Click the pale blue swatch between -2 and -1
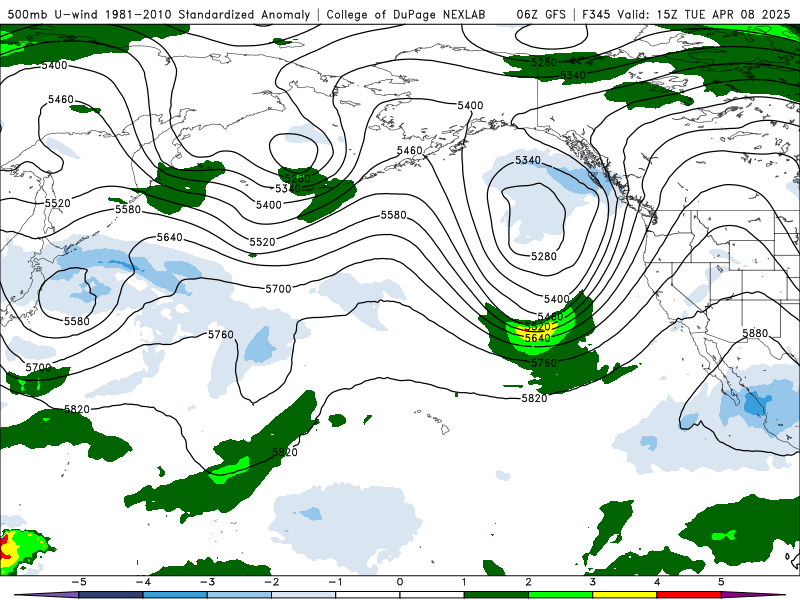800x600 pixels. tap(304, 595)
